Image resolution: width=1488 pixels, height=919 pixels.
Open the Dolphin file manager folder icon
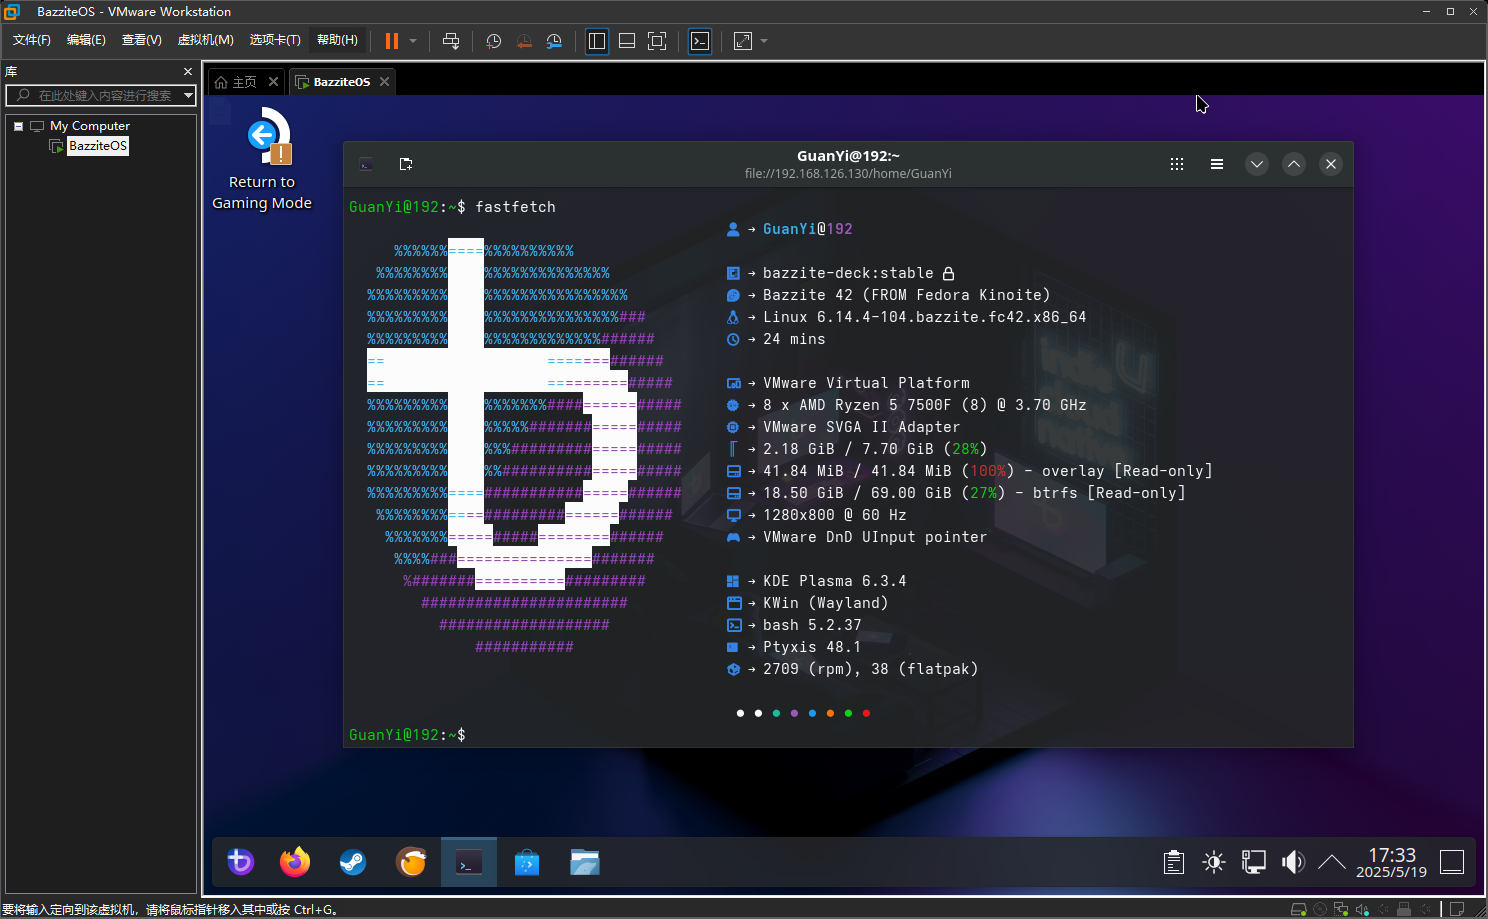[x=584, y=862]
